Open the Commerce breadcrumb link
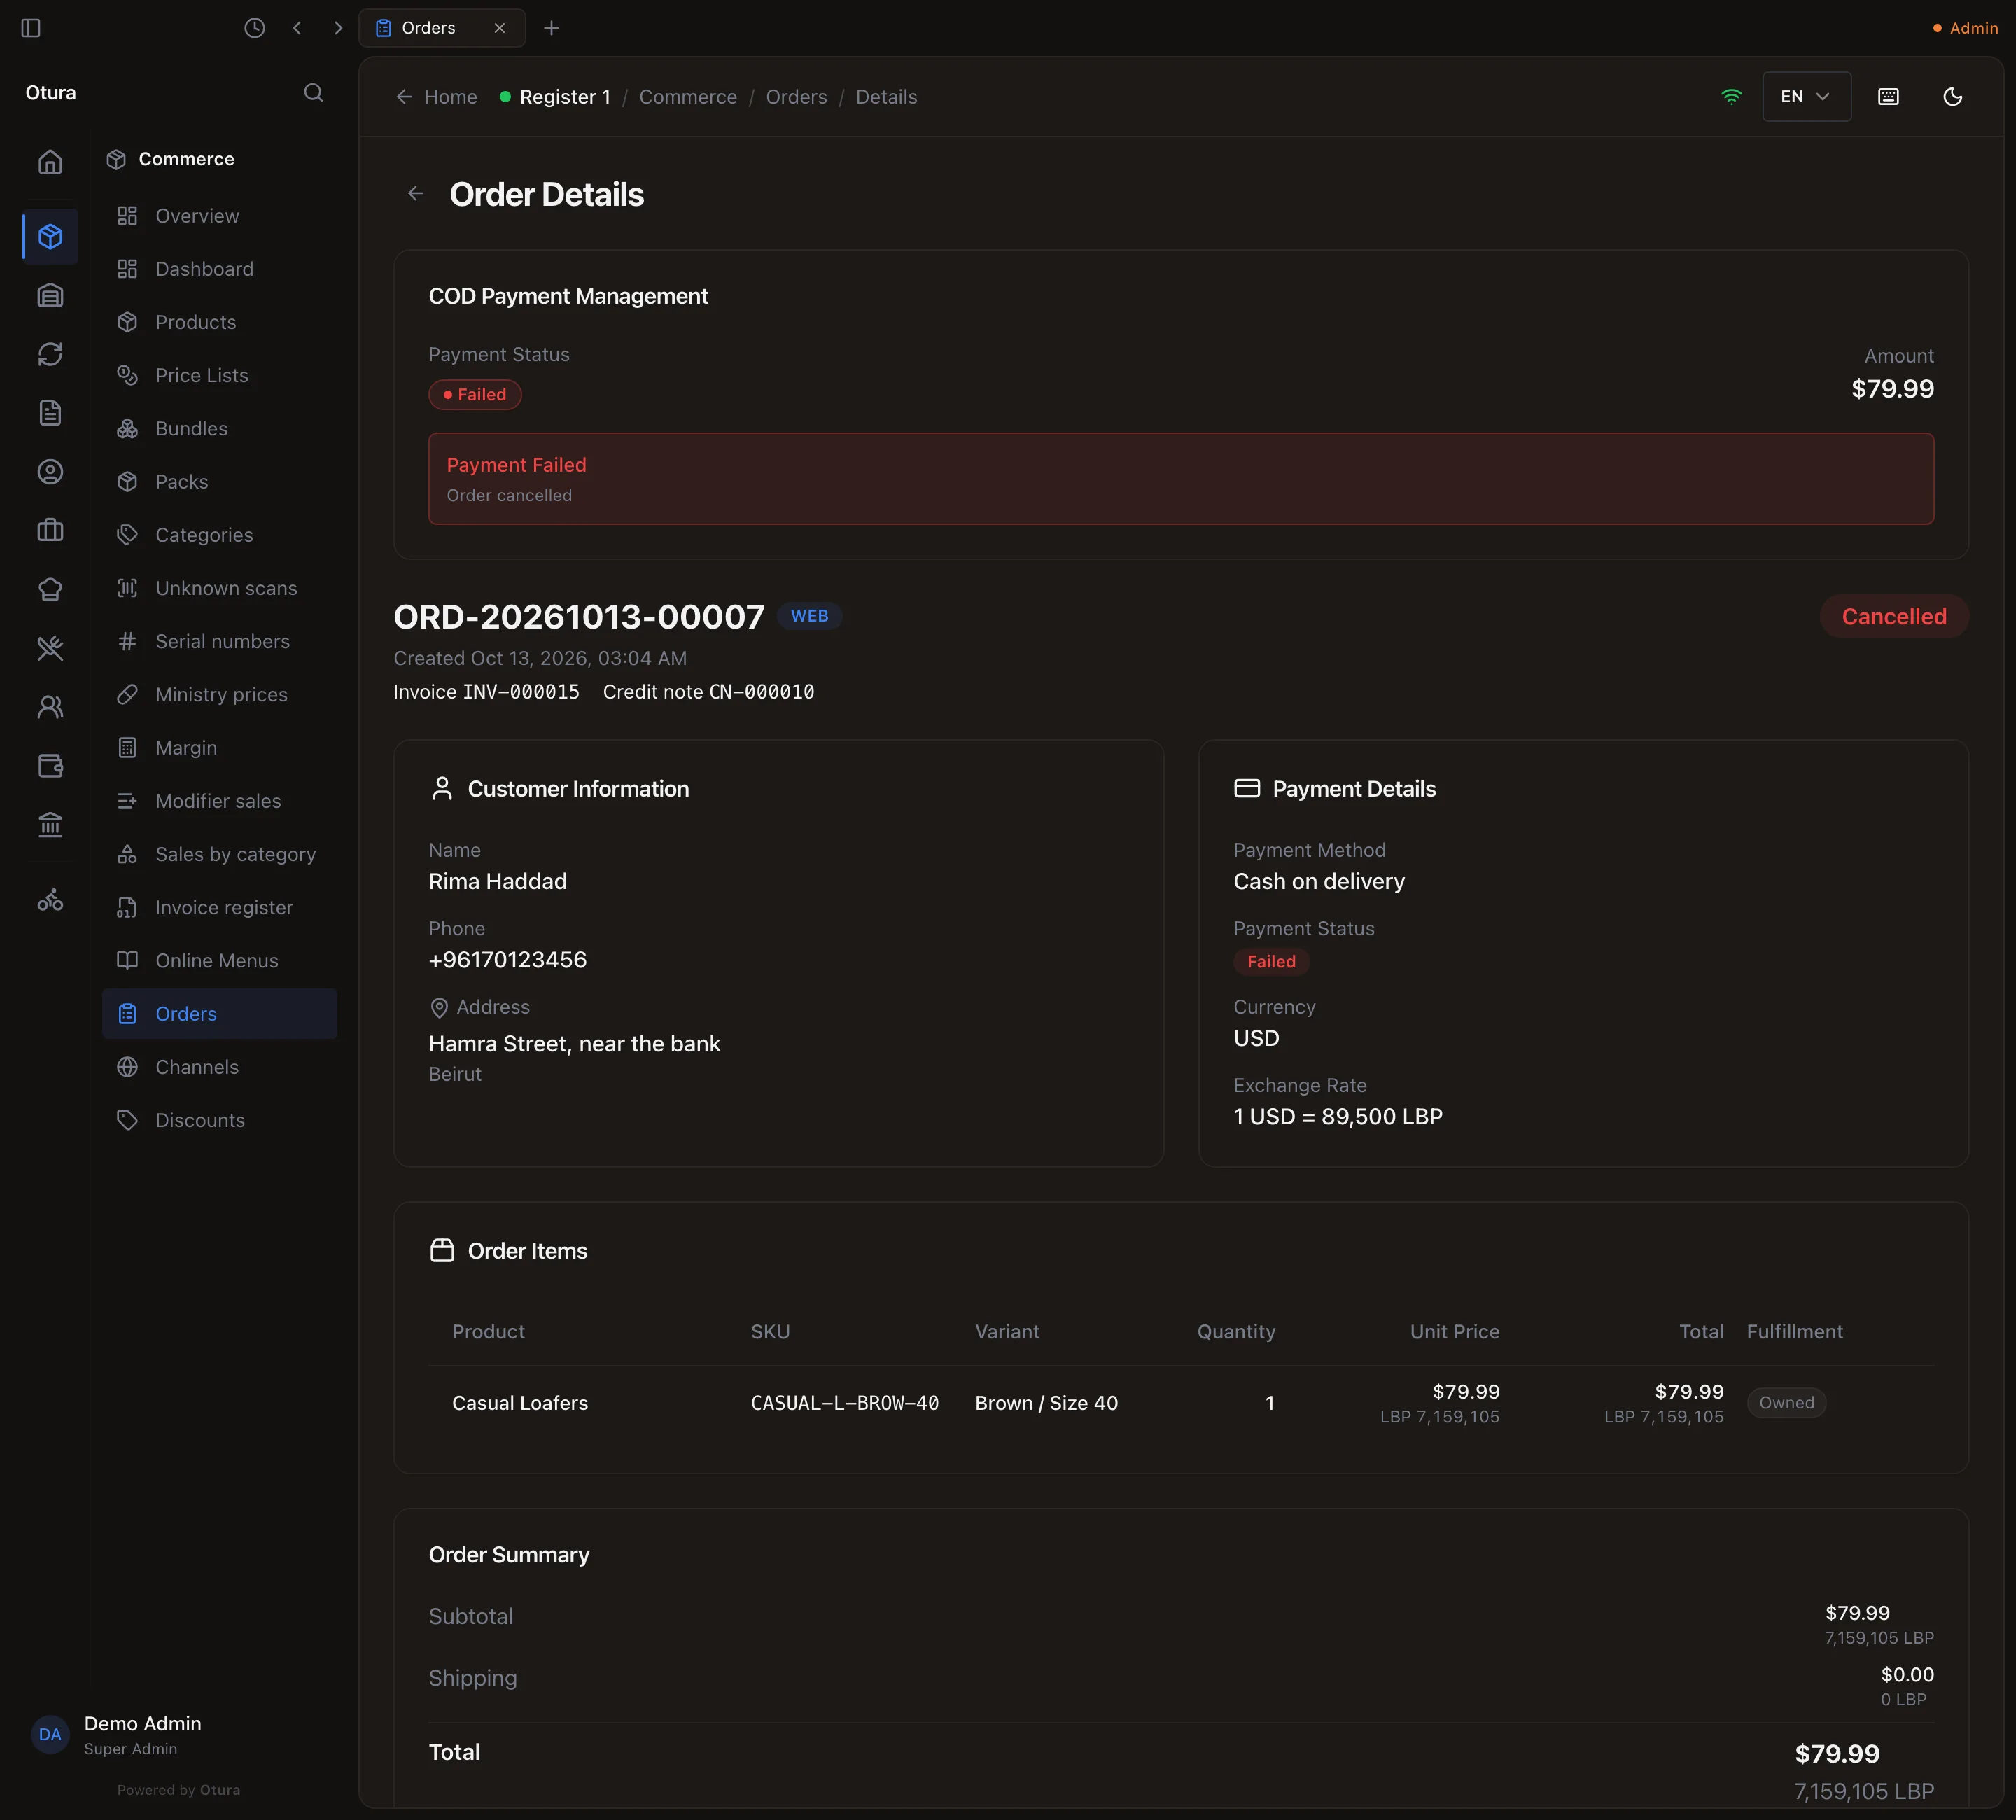This screenshot has width=2016, height=1820. 688,97
